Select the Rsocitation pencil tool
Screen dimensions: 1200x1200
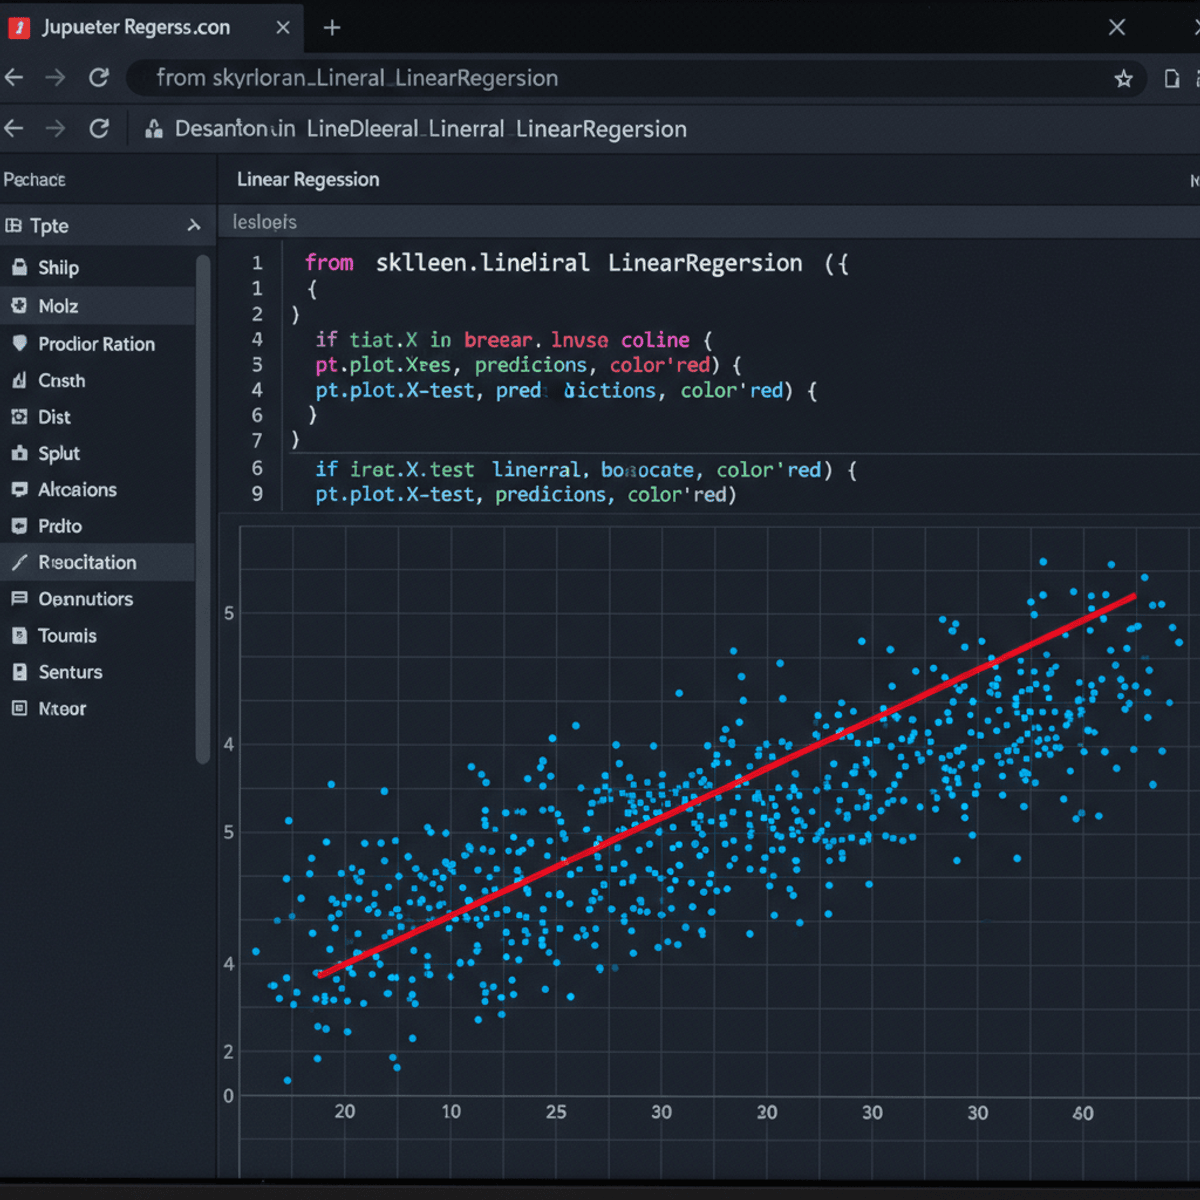(20, 562)
